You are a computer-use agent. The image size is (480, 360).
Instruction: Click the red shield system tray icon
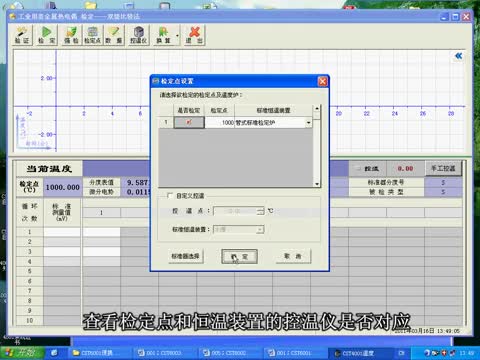point(444,353)
